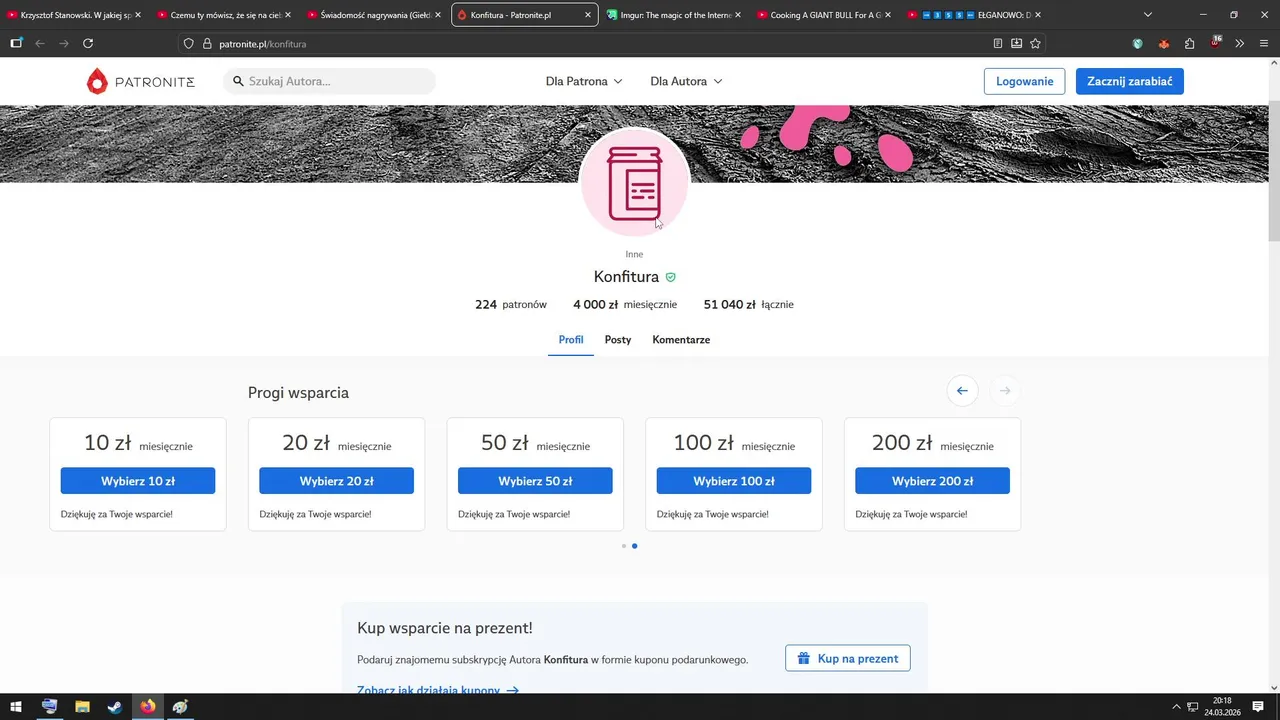Click the Logowanie button
The width and height of the screenshot is (1280, 720).
pyautogui.click(x=1024, y=81)
